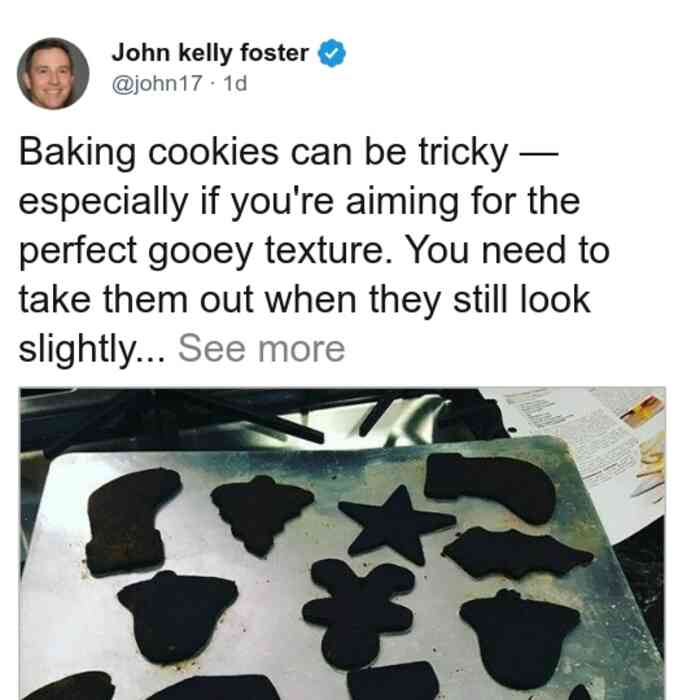Open the tweet via the 1d timestamp
The width and height of the screenshot is (700, 700).
(235, 83)
